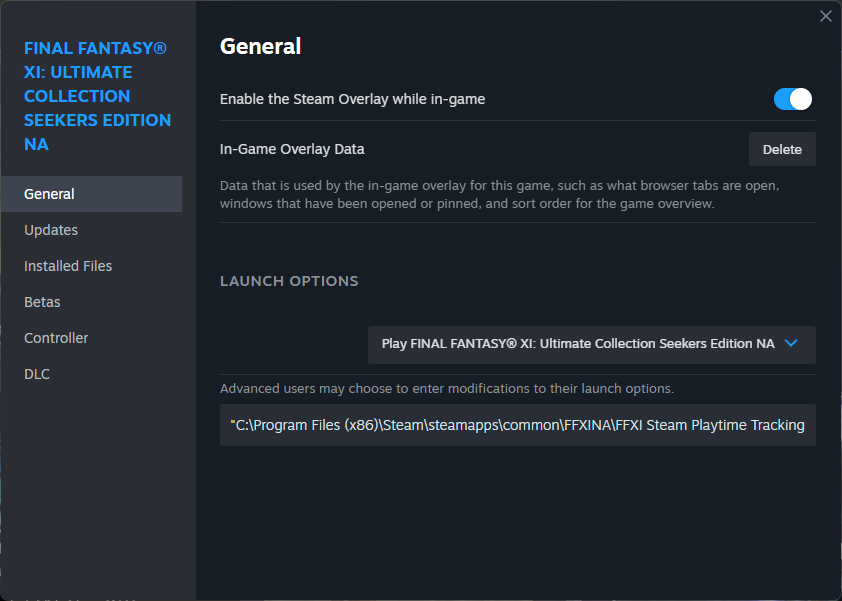Click the "In-Game Overlay Data" label
The image size is (842, 601).
[292, 149]
